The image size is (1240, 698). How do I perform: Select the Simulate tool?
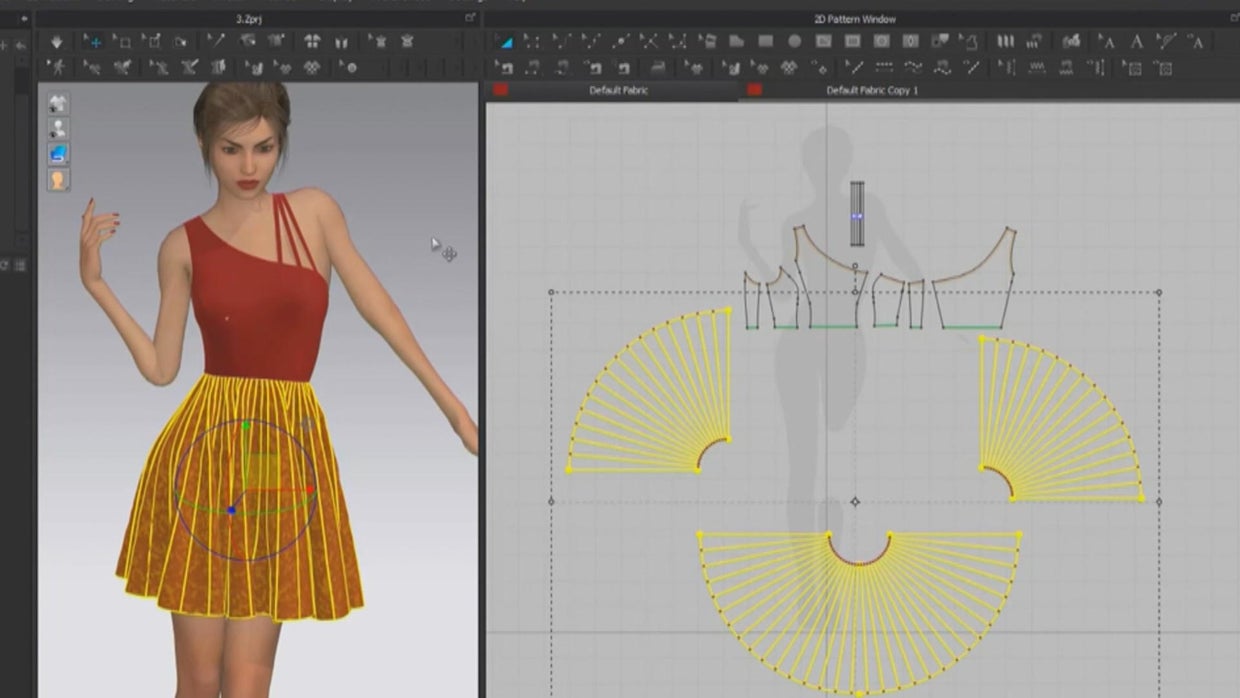(58, 43)
